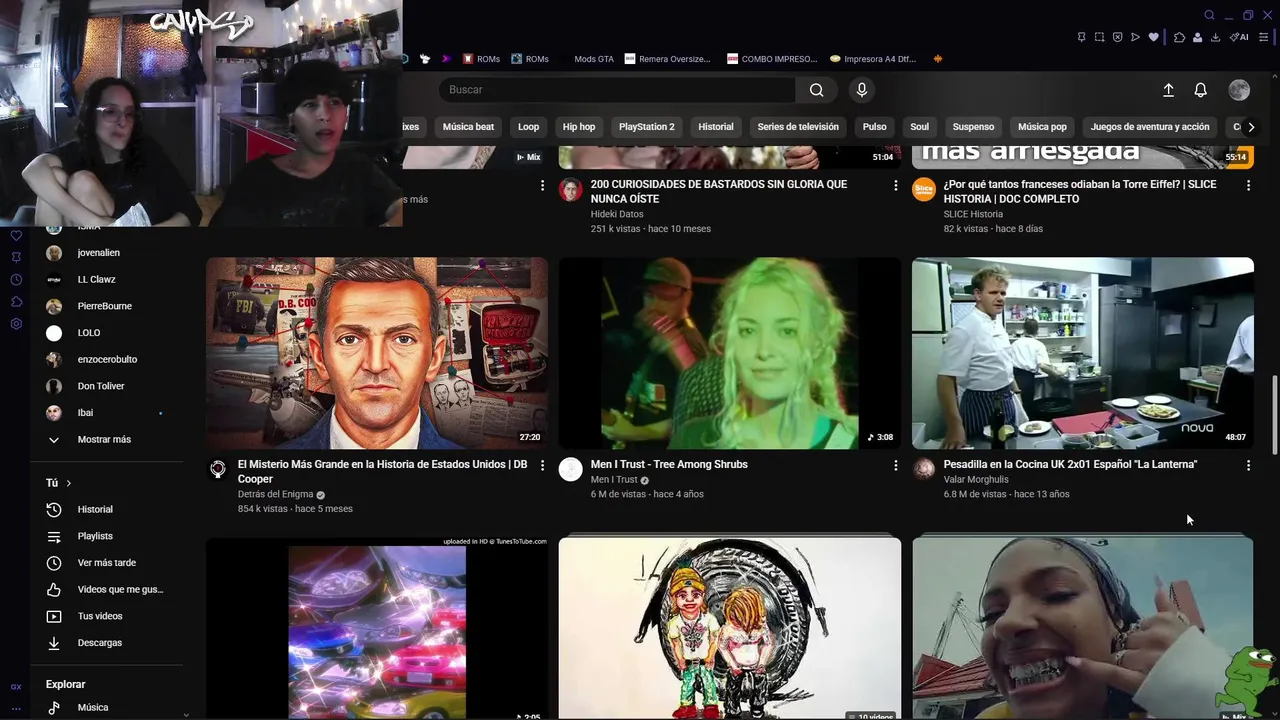Open options for DB Cooper video
The width and height of the screenshot is (1280, 720).
pyautogui.click(x=543, y=466)
